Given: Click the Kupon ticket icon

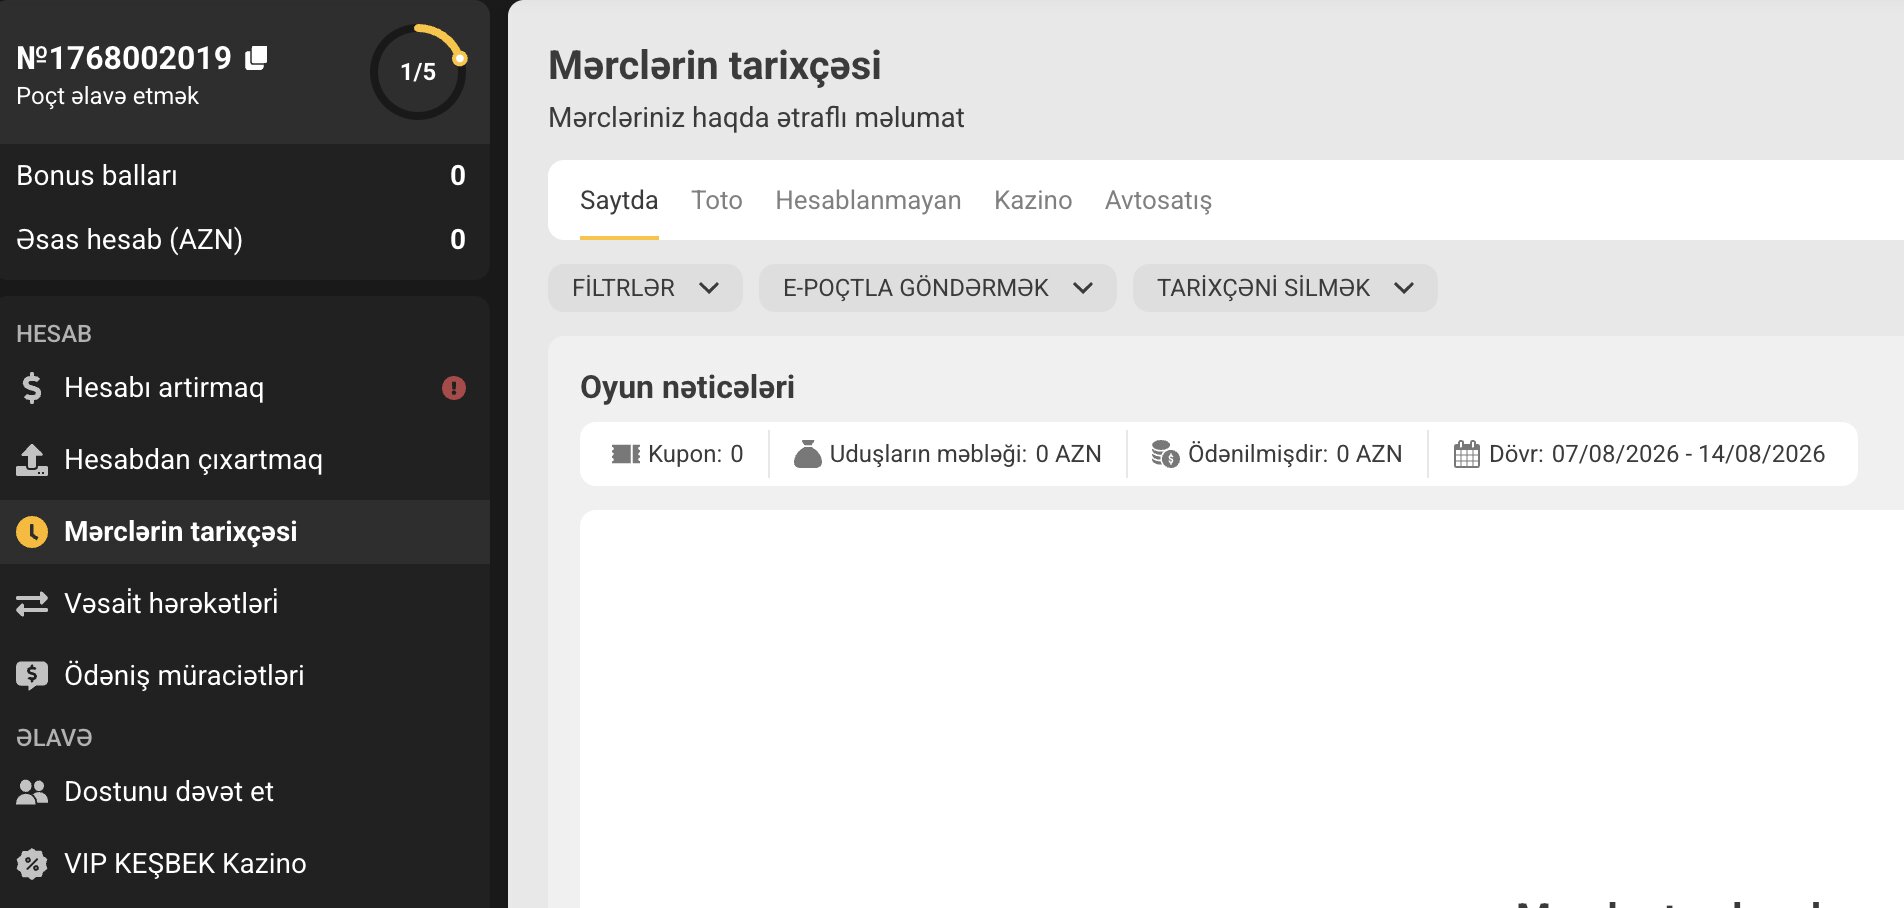Looking at the screenshot, I should (626, 454).
